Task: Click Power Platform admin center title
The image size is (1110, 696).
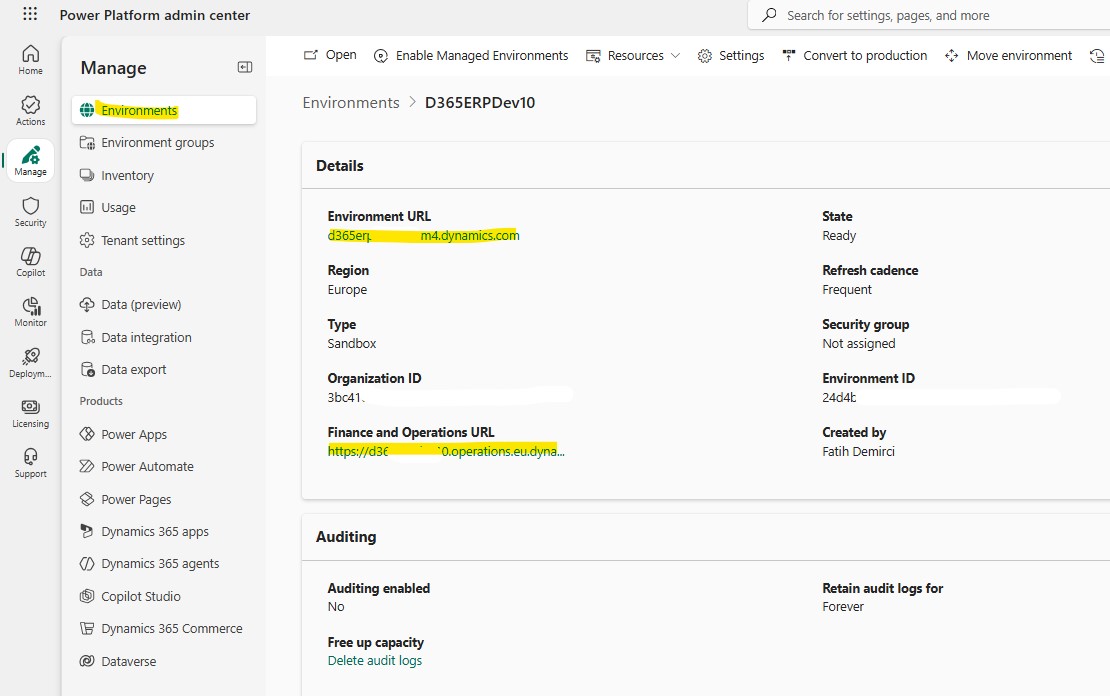Action: pos(154,15)
